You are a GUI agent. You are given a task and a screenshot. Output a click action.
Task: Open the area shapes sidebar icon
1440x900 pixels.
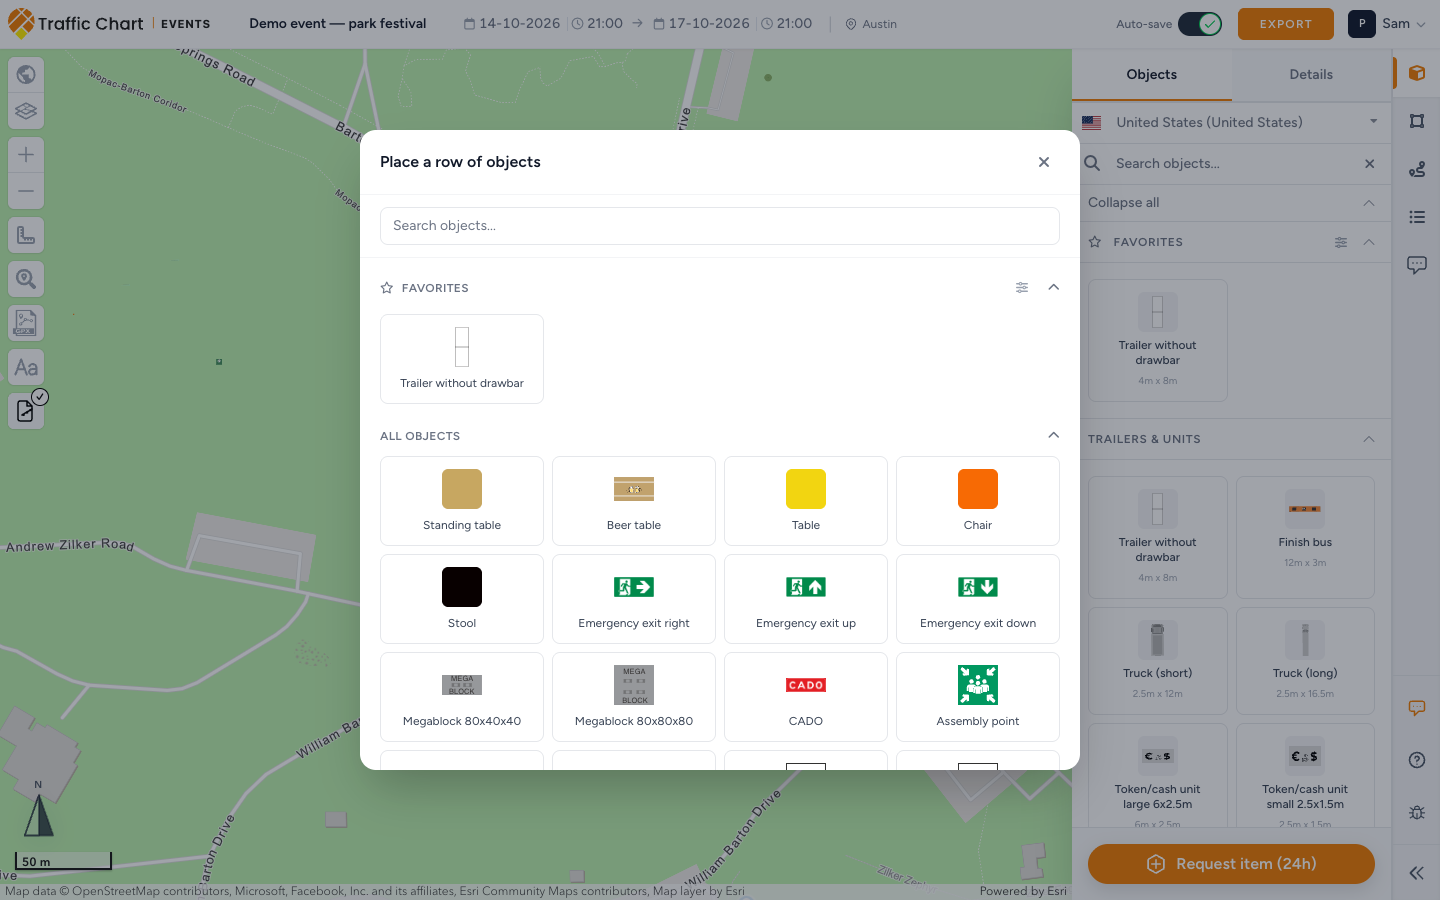(x=1417, y=121)
